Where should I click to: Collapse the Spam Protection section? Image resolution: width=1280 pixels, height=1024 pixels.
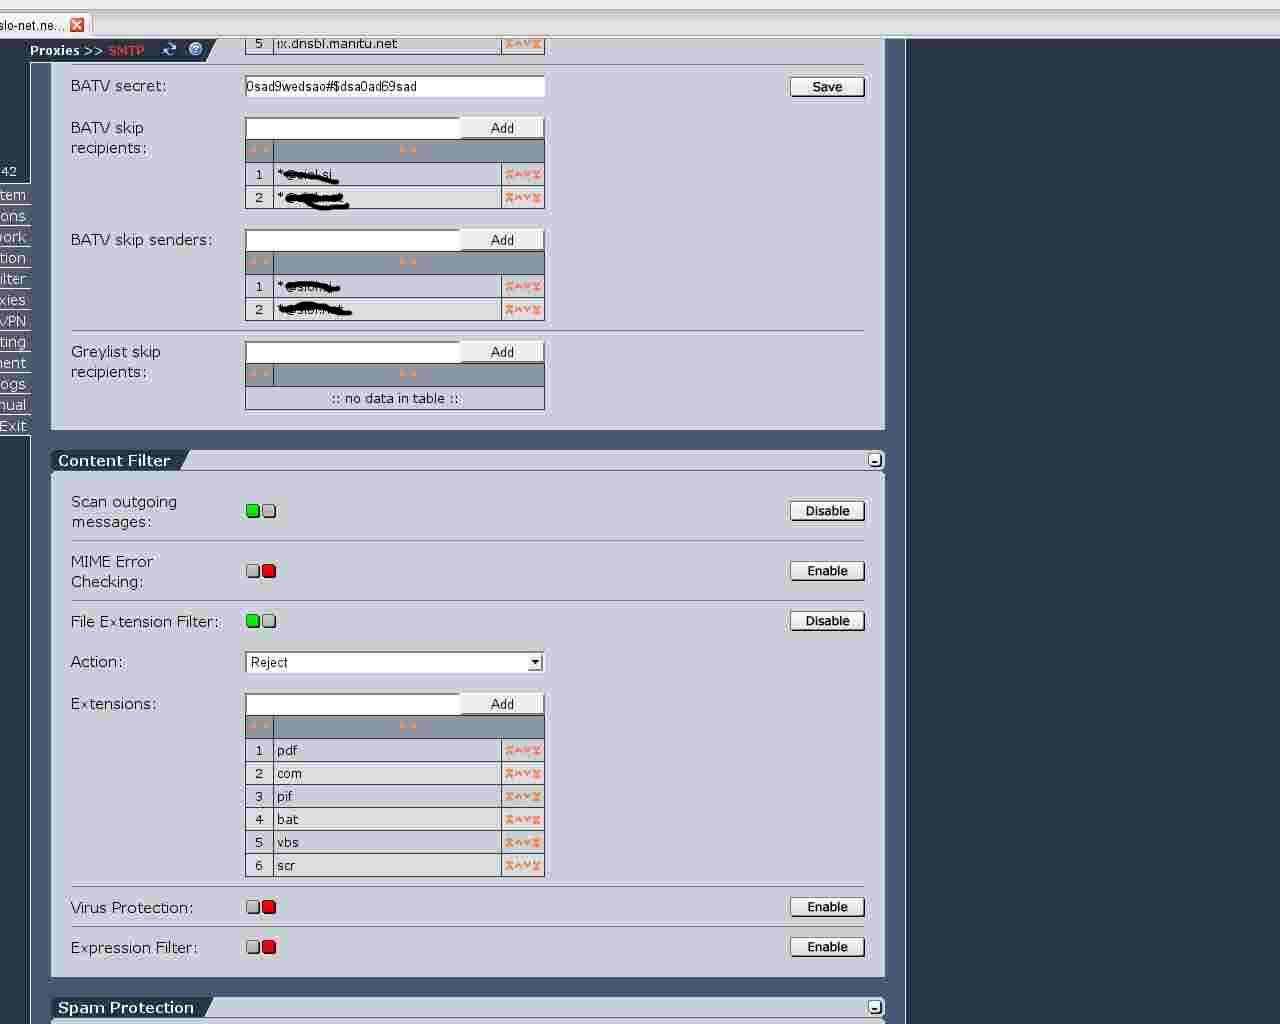click(875, 1007)
